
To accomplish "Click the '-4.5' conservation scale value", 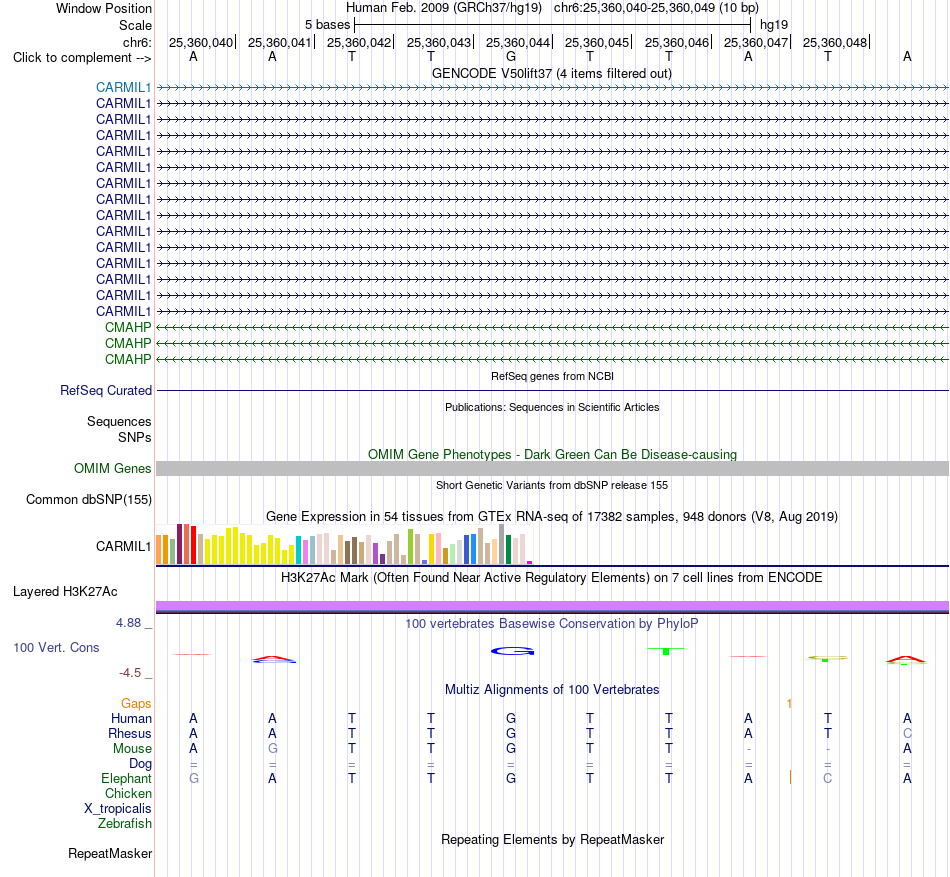I will (x=130, y=672).
